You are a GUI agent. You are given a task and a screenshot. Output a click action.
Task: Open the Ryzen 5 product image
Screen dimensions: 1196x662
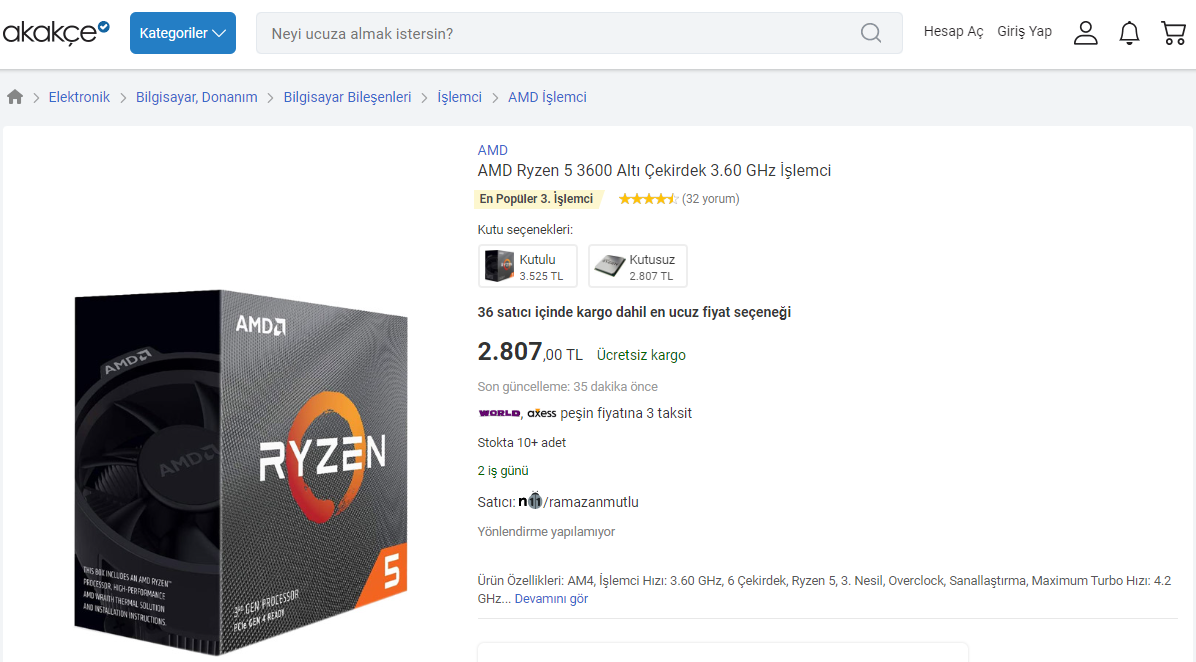pos(241,471)
